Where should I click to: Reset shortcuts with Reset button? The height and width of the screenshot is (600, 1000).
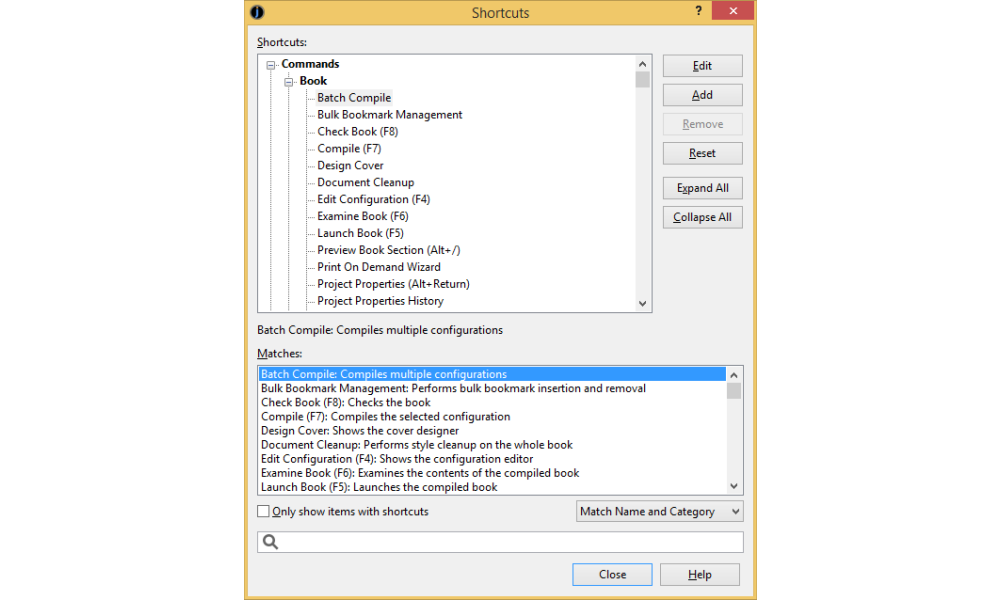[x=702, y=154]
